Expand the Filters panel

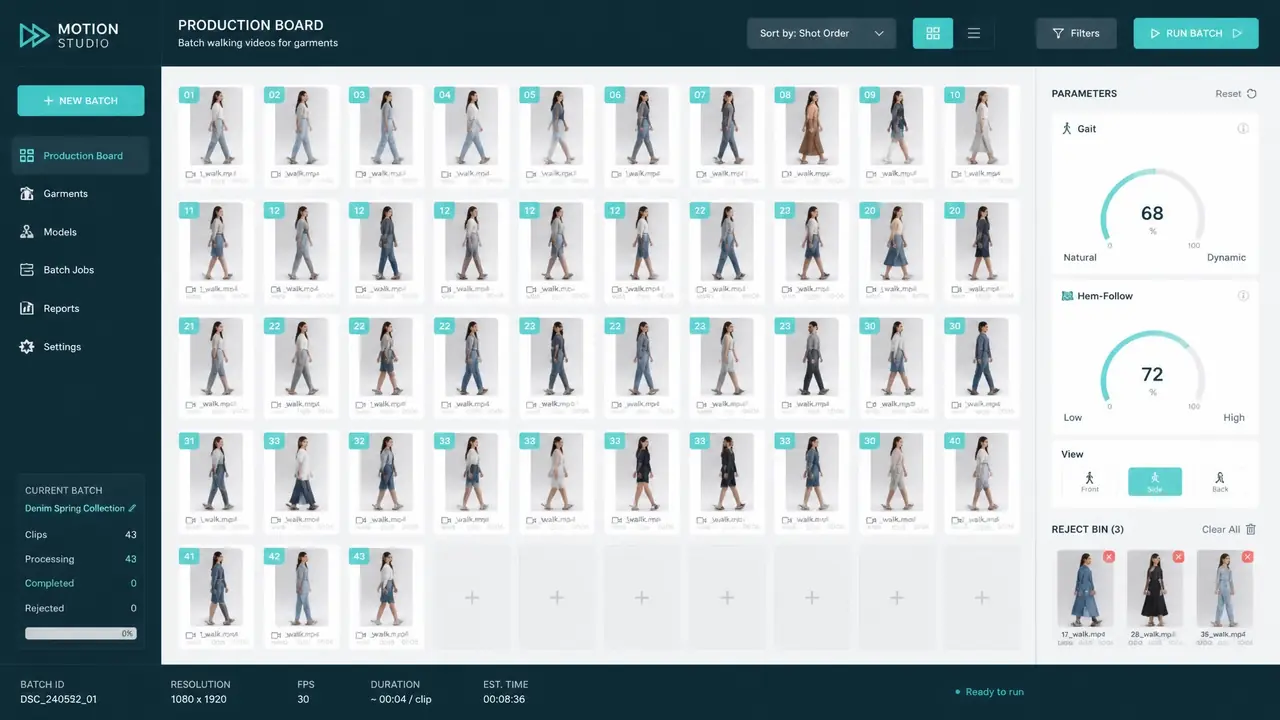(1075, 33)
